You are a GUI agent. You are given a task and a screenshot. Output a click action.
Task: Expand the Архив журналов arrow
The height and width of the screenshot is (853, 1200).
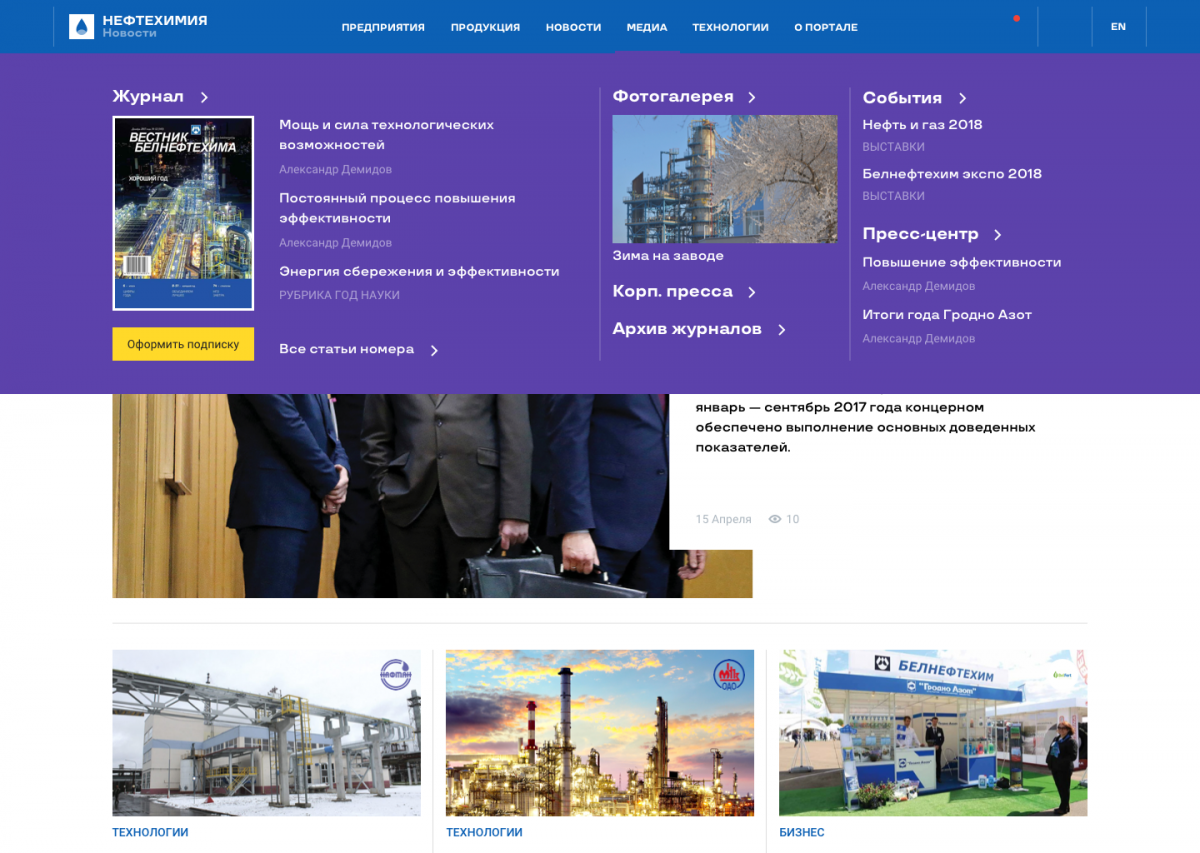(782, 330)
